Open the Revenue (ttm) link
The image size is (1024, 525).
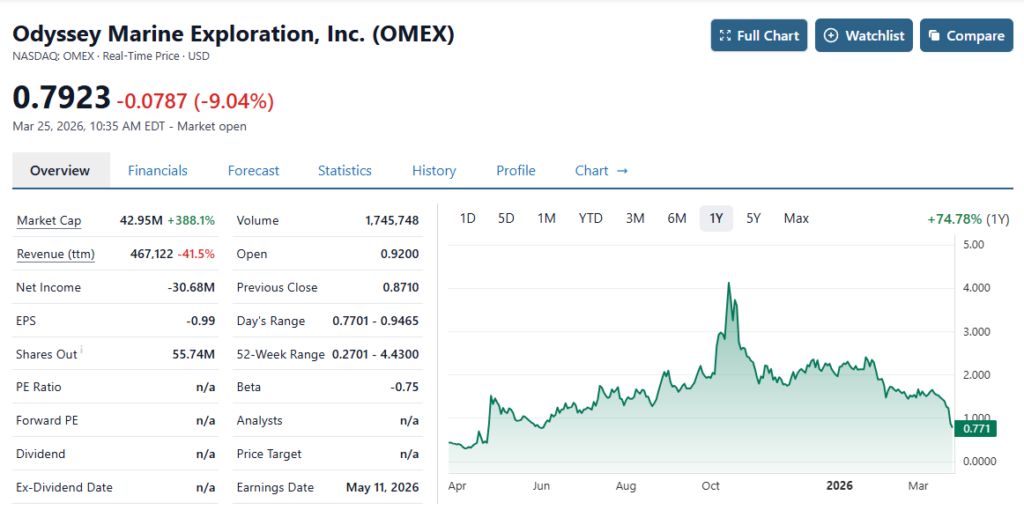click(x=56, y=254)
